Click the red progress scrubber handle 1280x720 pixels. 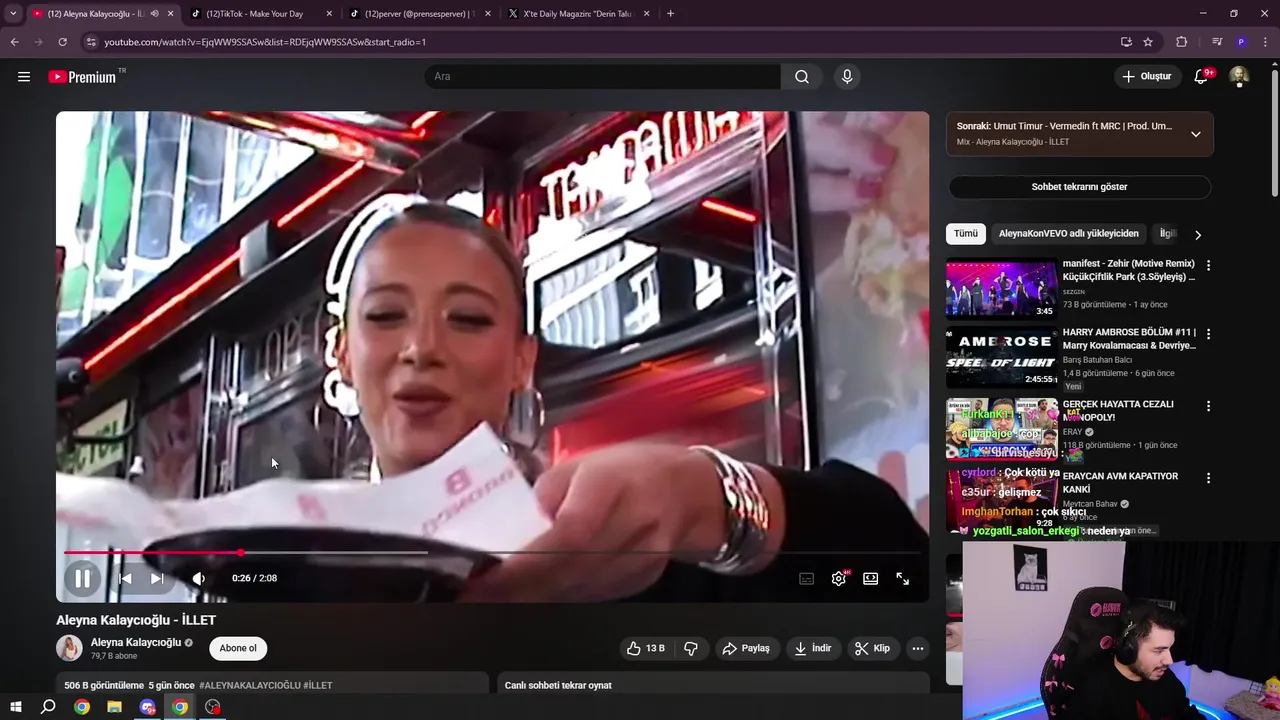coord(241,552)
